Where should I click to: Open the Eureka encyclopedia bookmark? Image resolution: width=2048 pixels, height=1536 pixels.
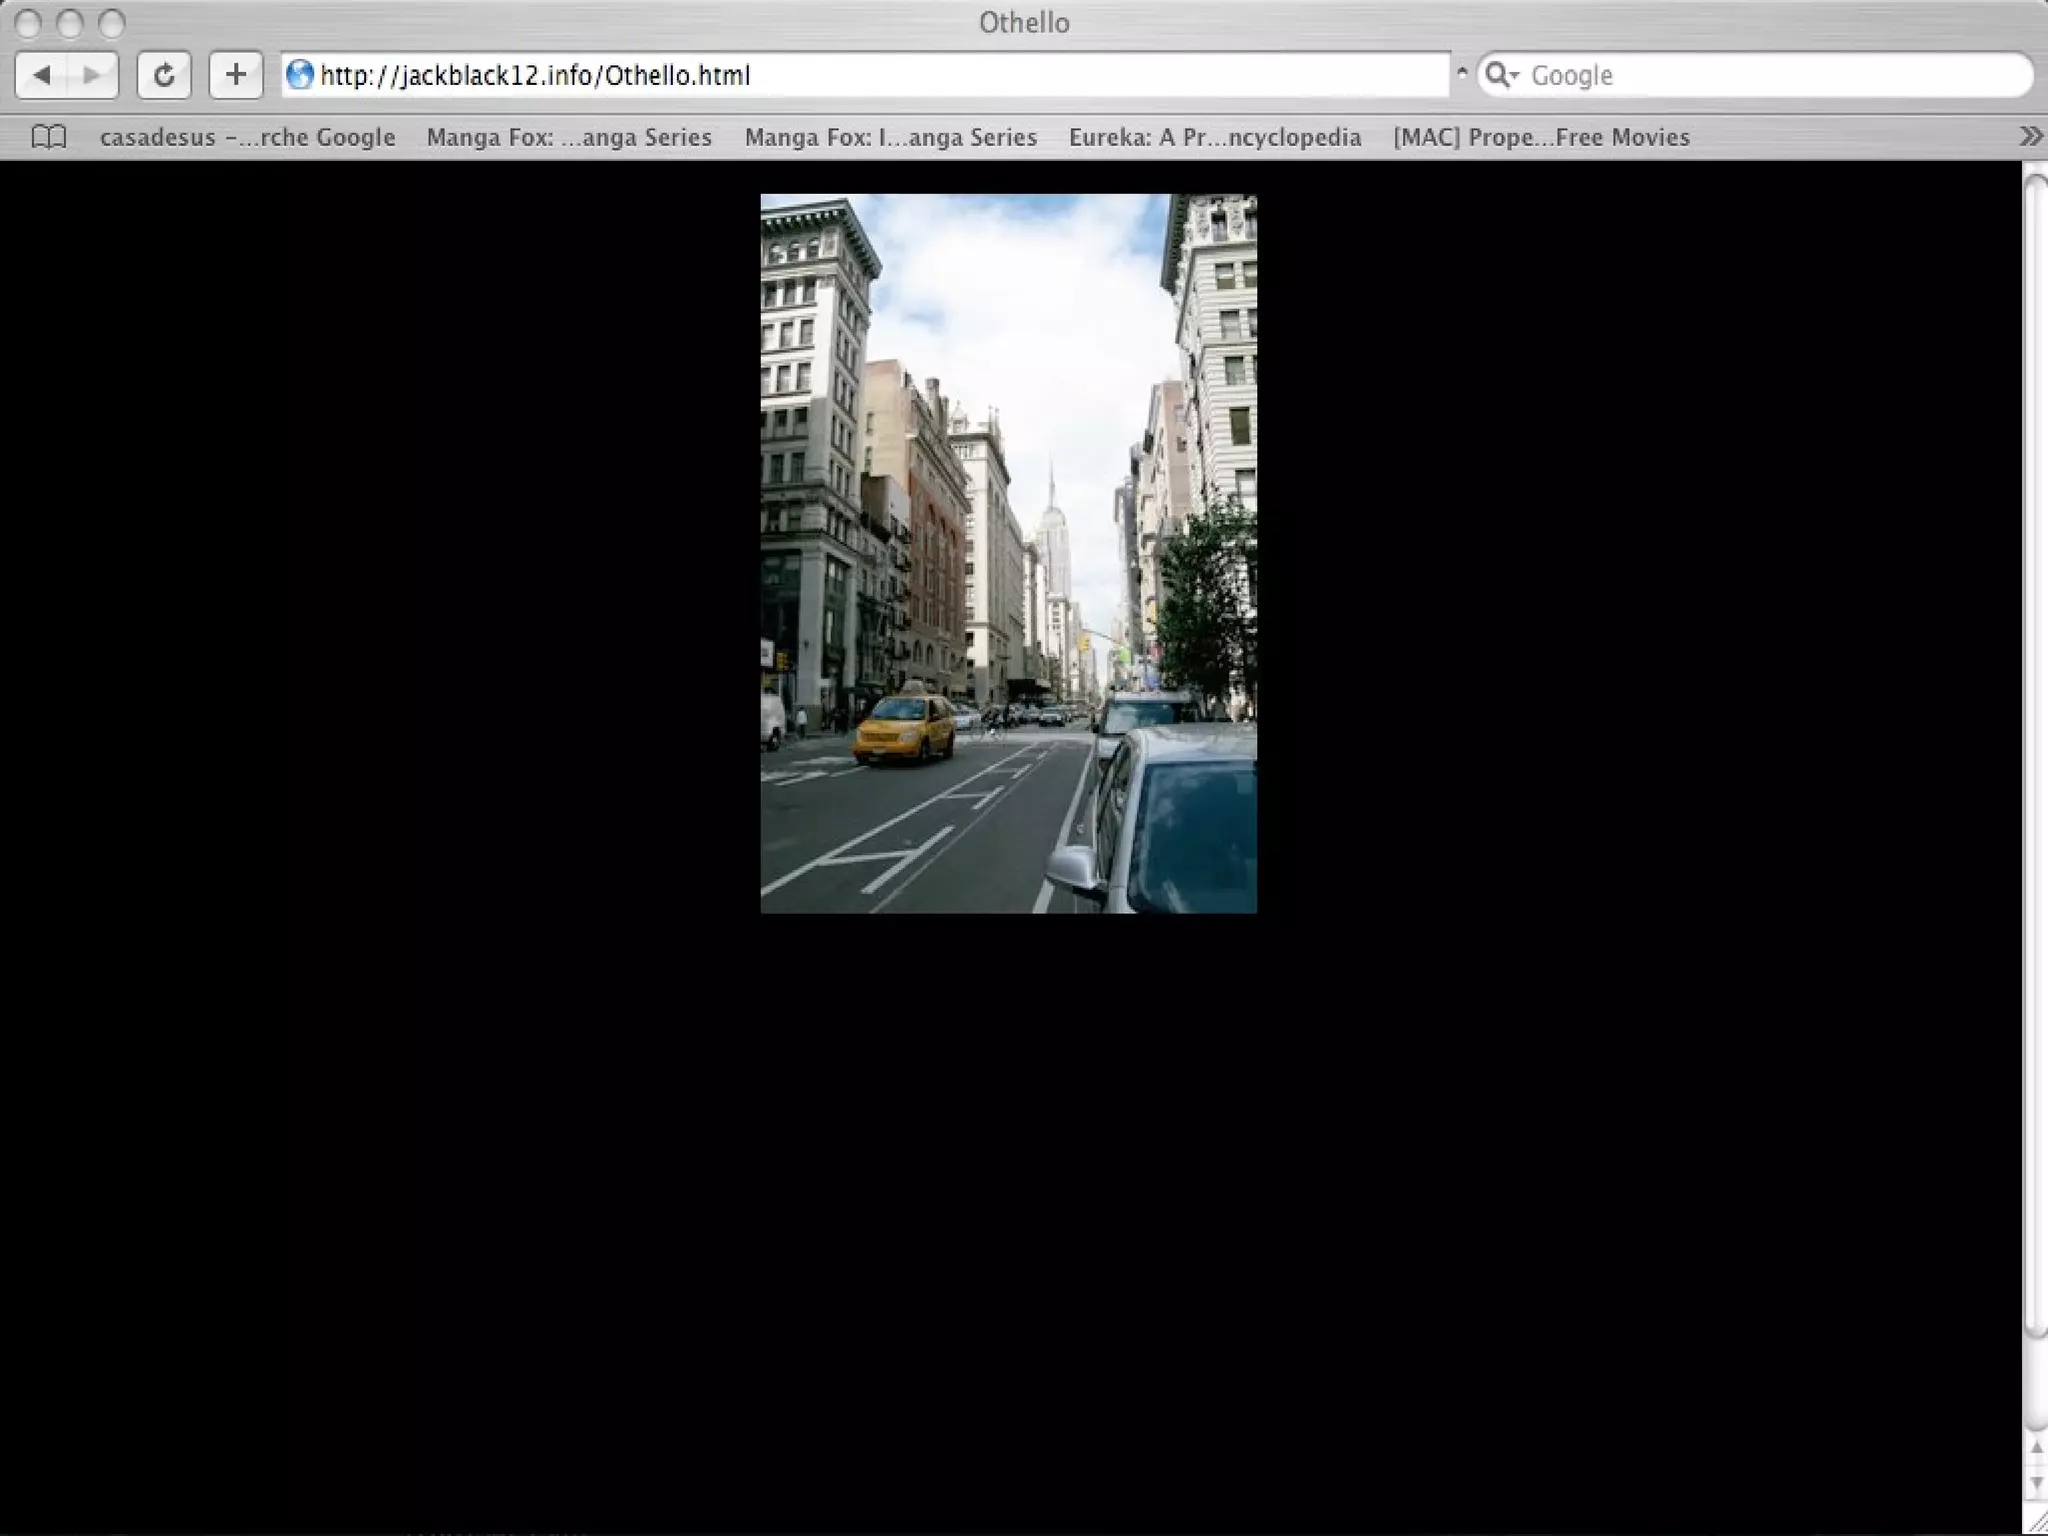[x=1214, y=137]
